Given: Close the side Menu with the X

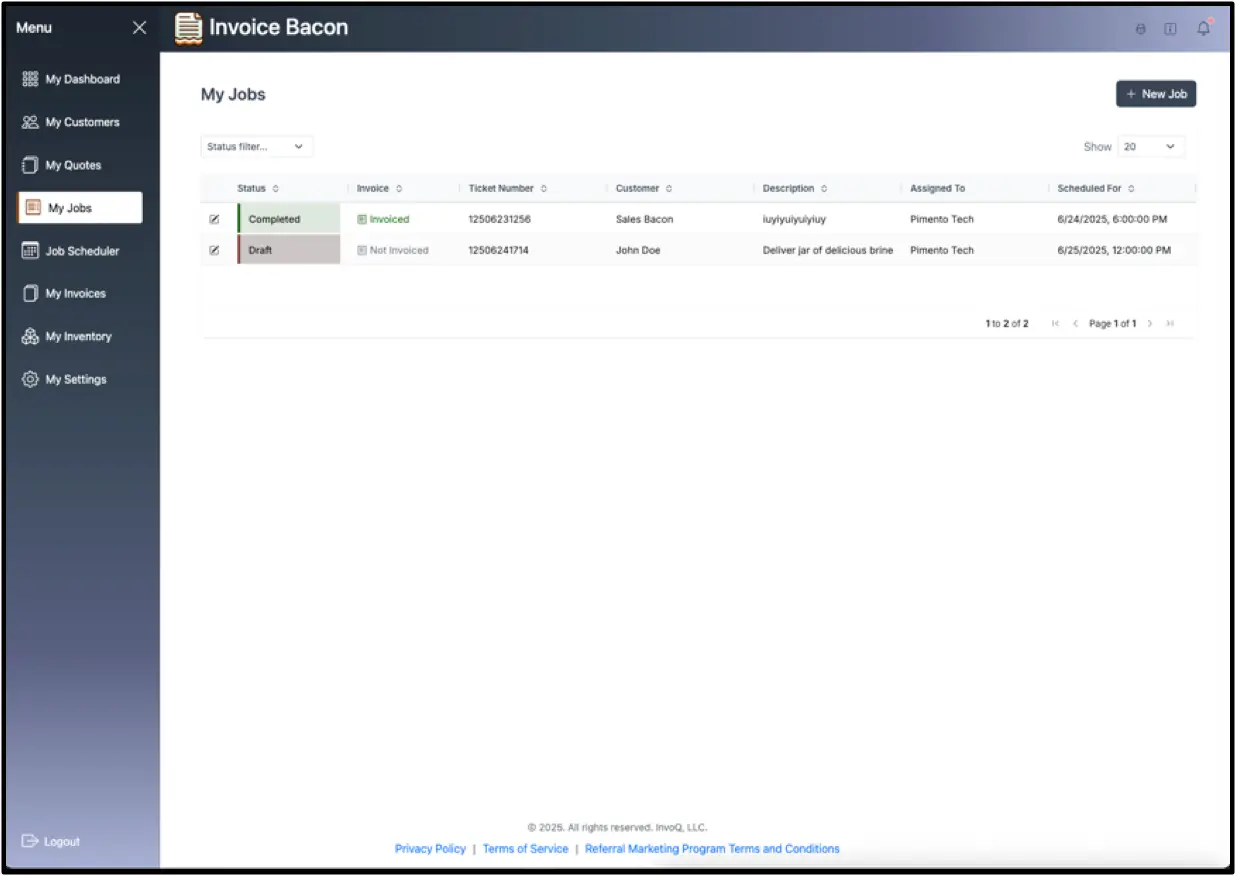Looking at the screenshot, I should click(x=139, y=28).
